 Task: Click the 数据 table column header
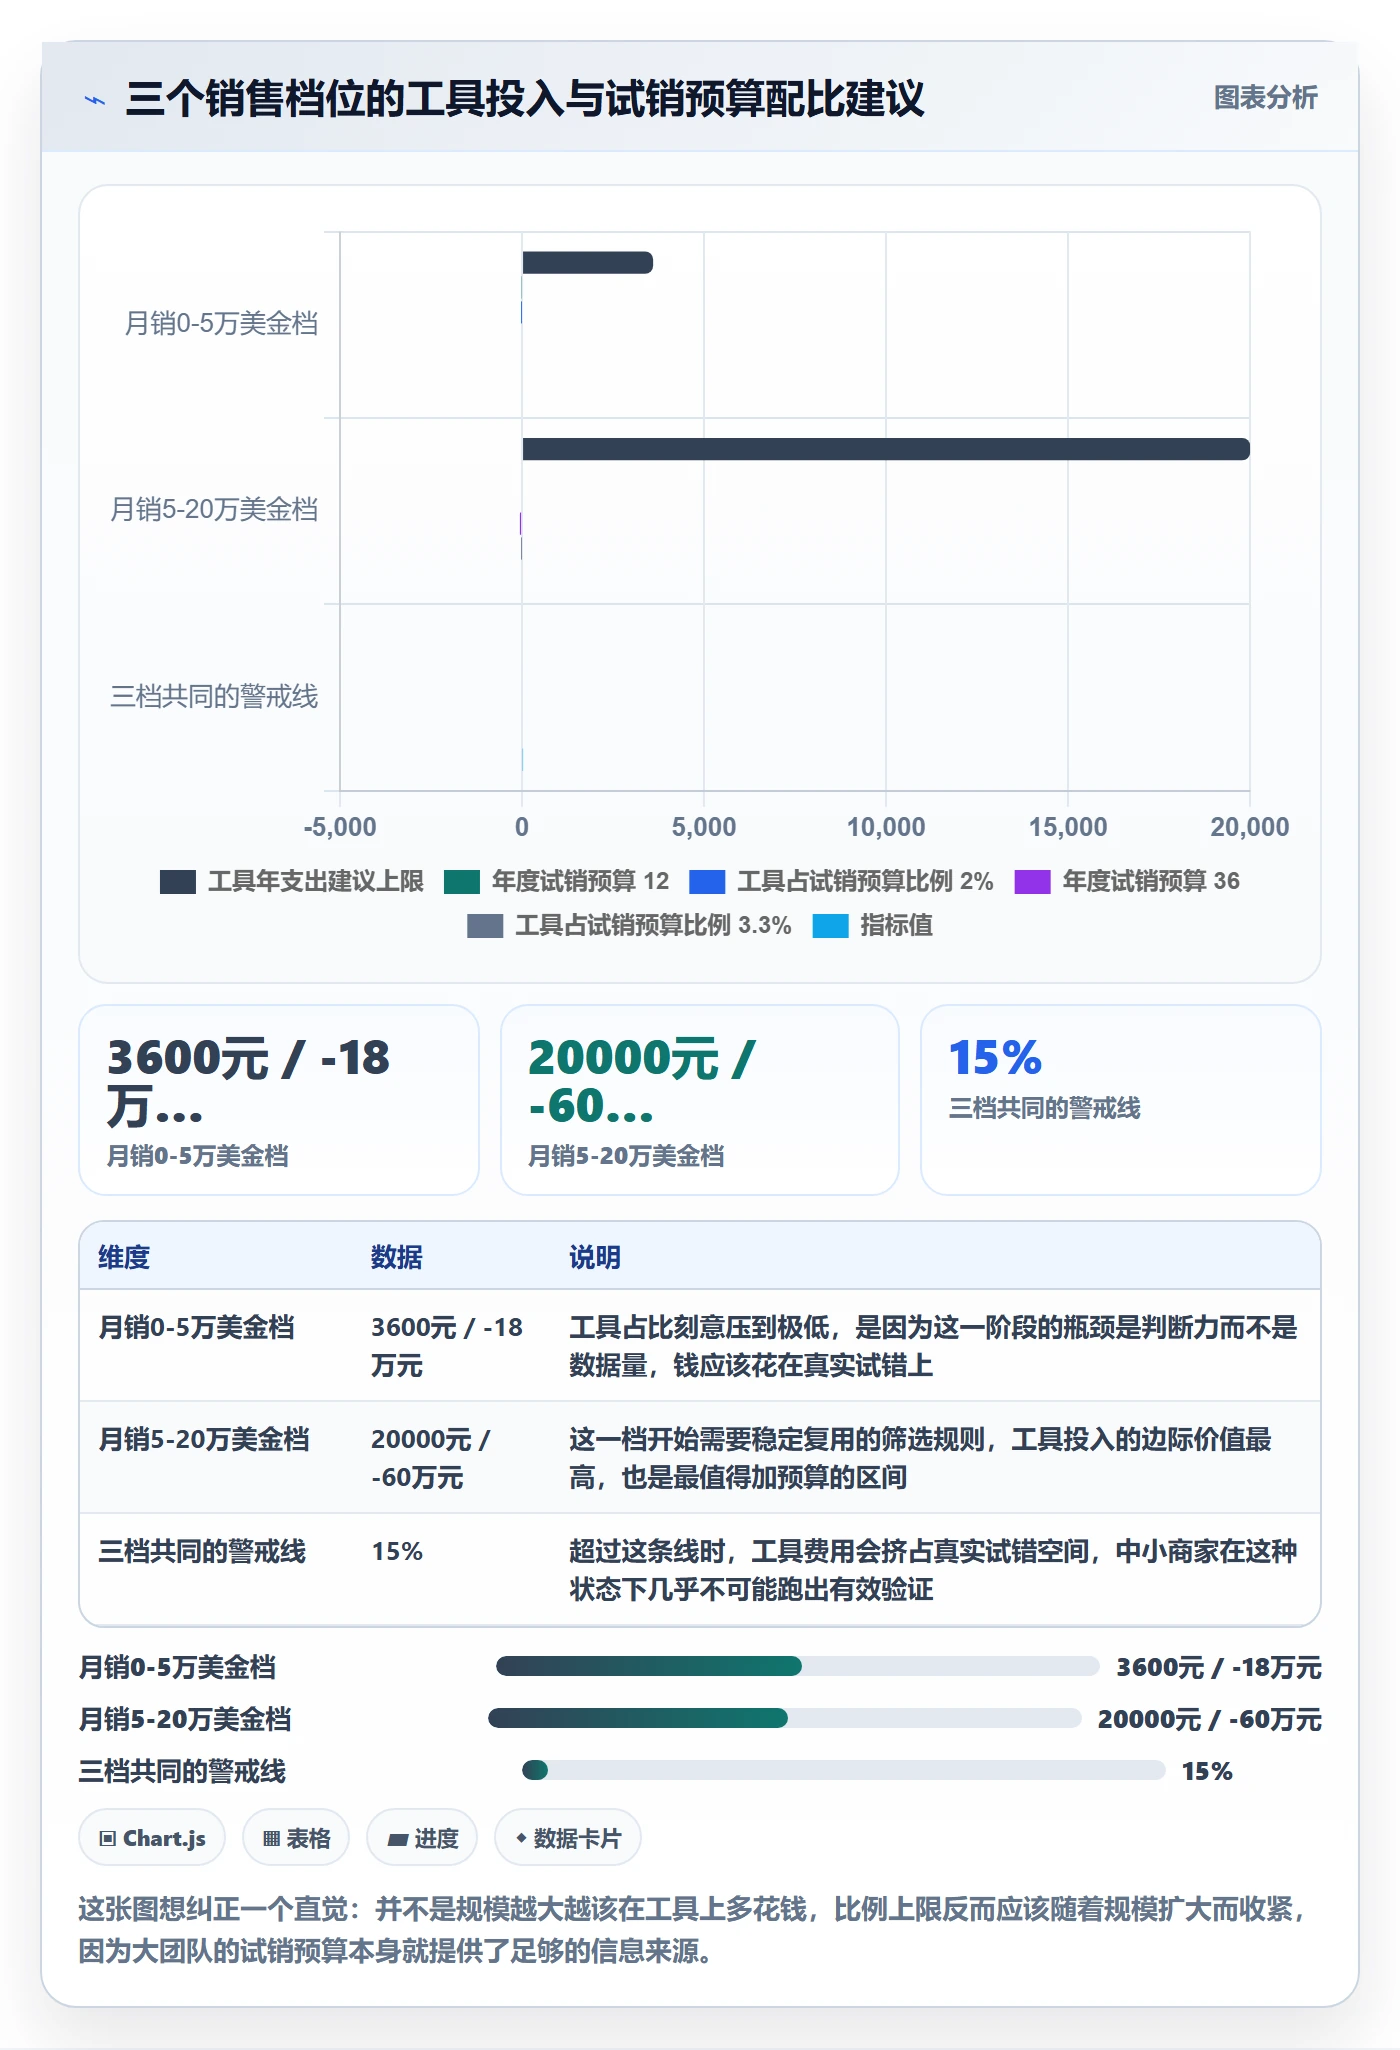[397, 1257]
